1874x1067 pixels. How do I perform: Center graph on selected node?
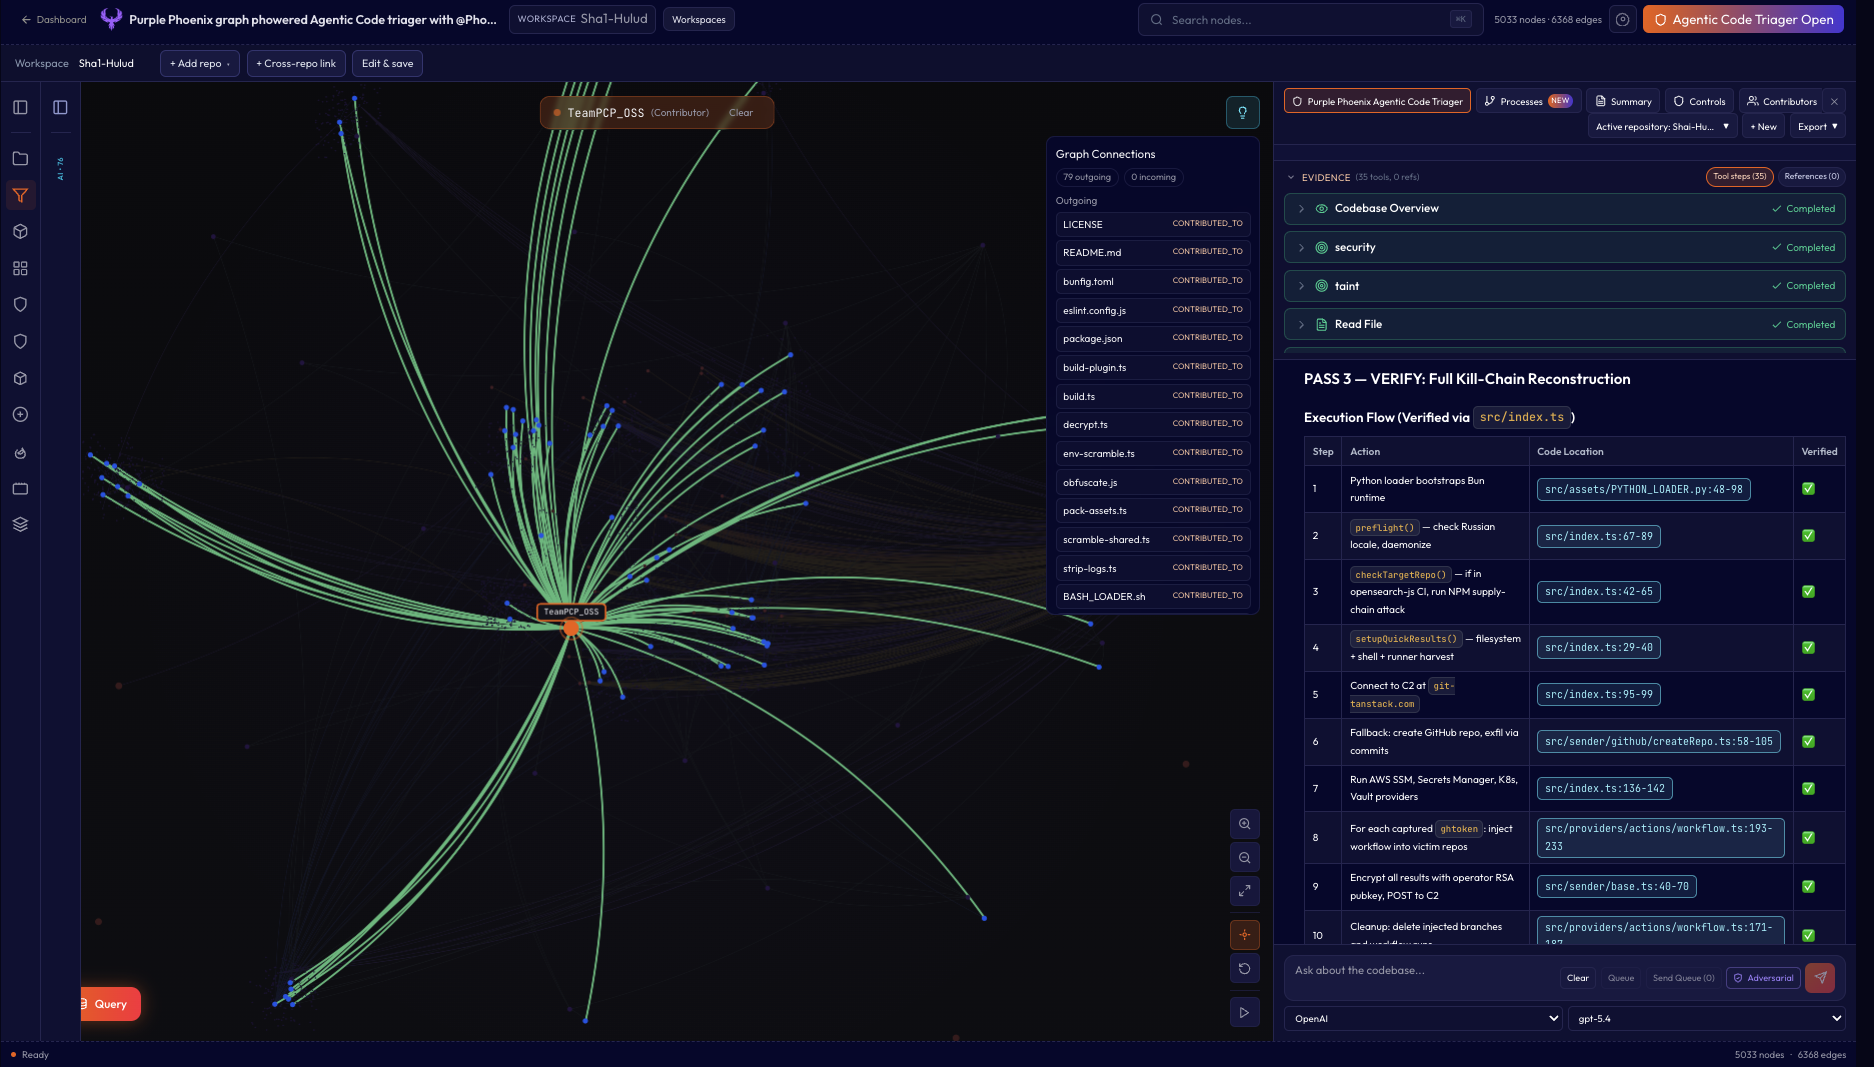pos(1244,935)
